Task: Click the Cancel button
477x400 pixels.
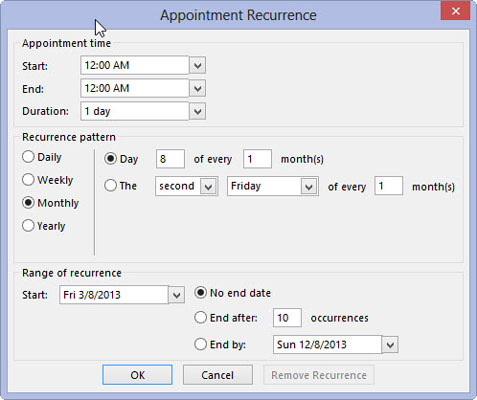Action: click(218, 375)
